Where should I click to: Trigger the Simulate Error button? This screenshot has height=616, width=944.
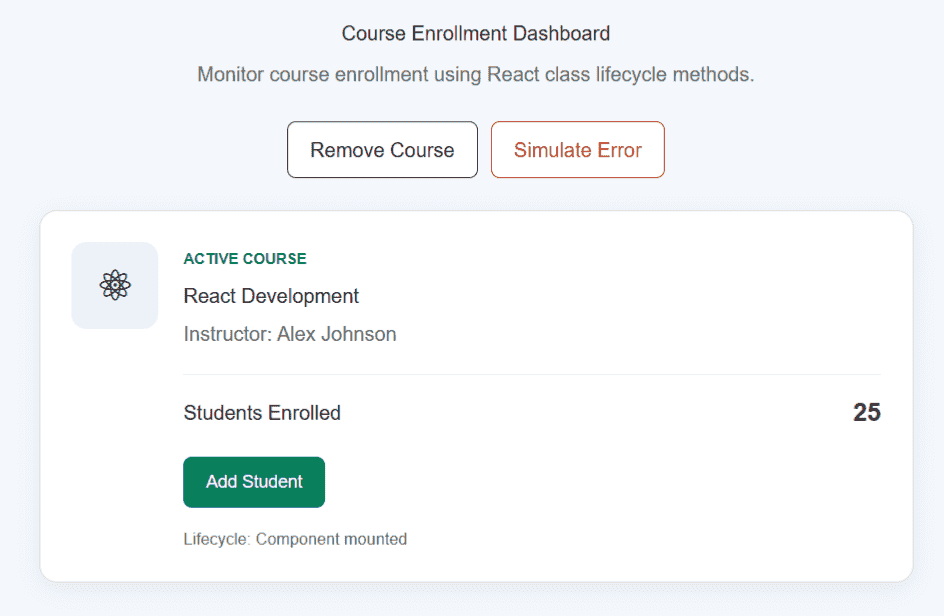click(577, 149)
